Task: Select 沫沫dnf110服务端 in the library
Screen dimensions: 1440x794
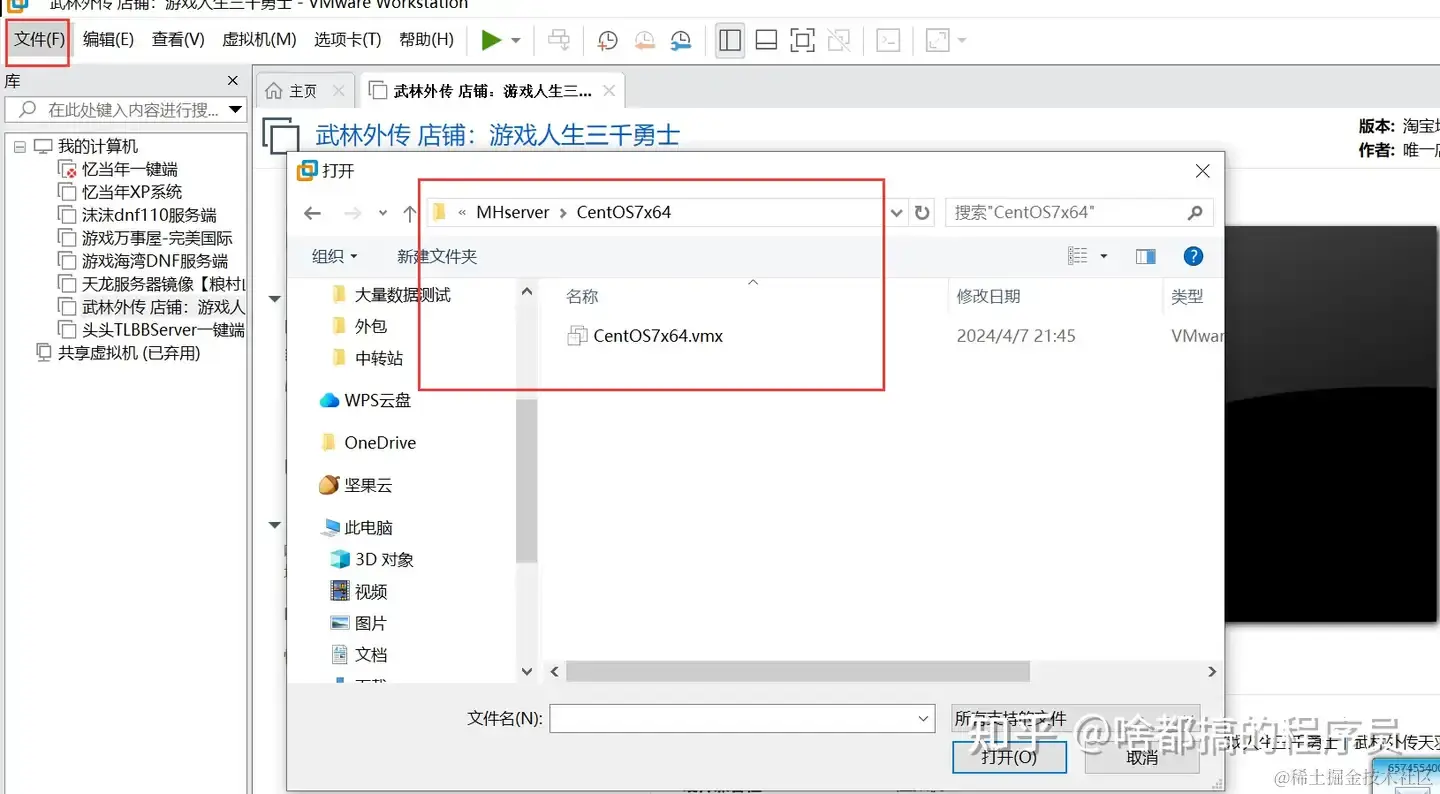Action: point(149,215)
